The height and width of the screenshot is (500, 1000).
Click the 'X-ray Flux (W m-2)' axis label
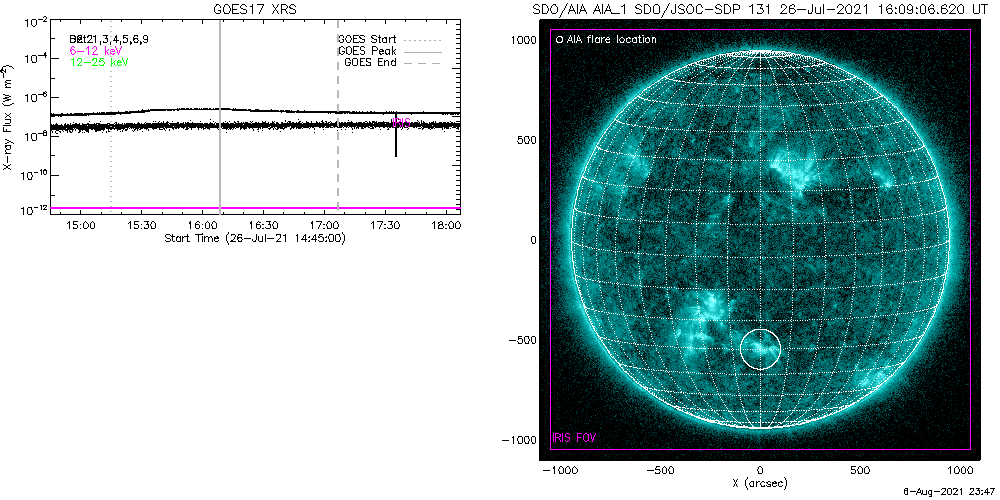tap(7, 115)
